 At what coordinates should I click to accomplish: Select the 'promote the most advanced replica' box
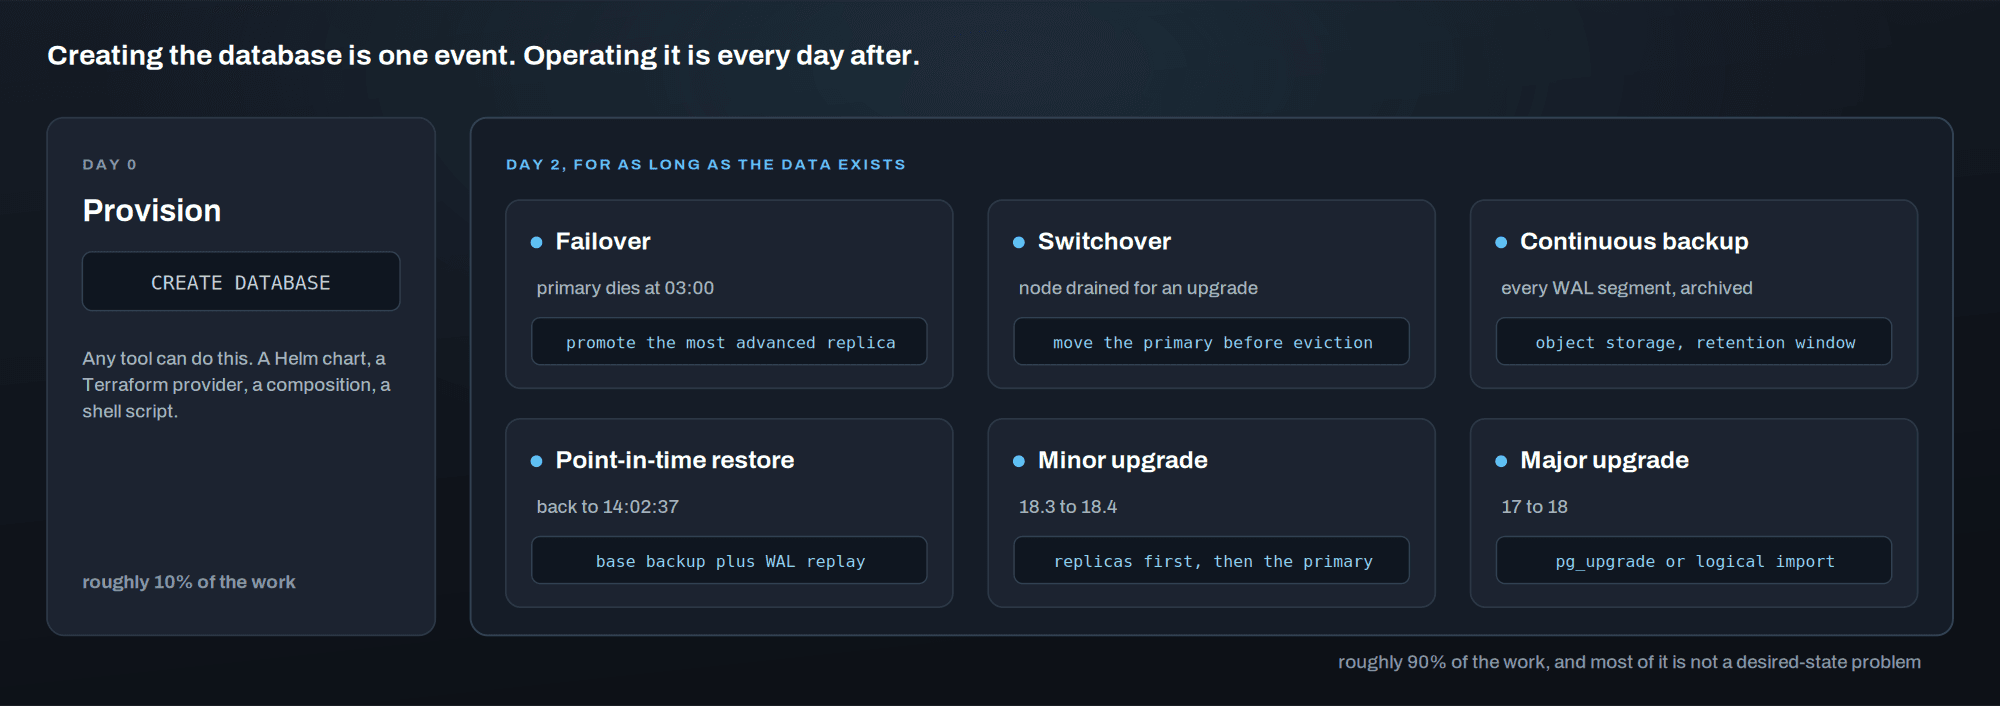coord(729,342)
